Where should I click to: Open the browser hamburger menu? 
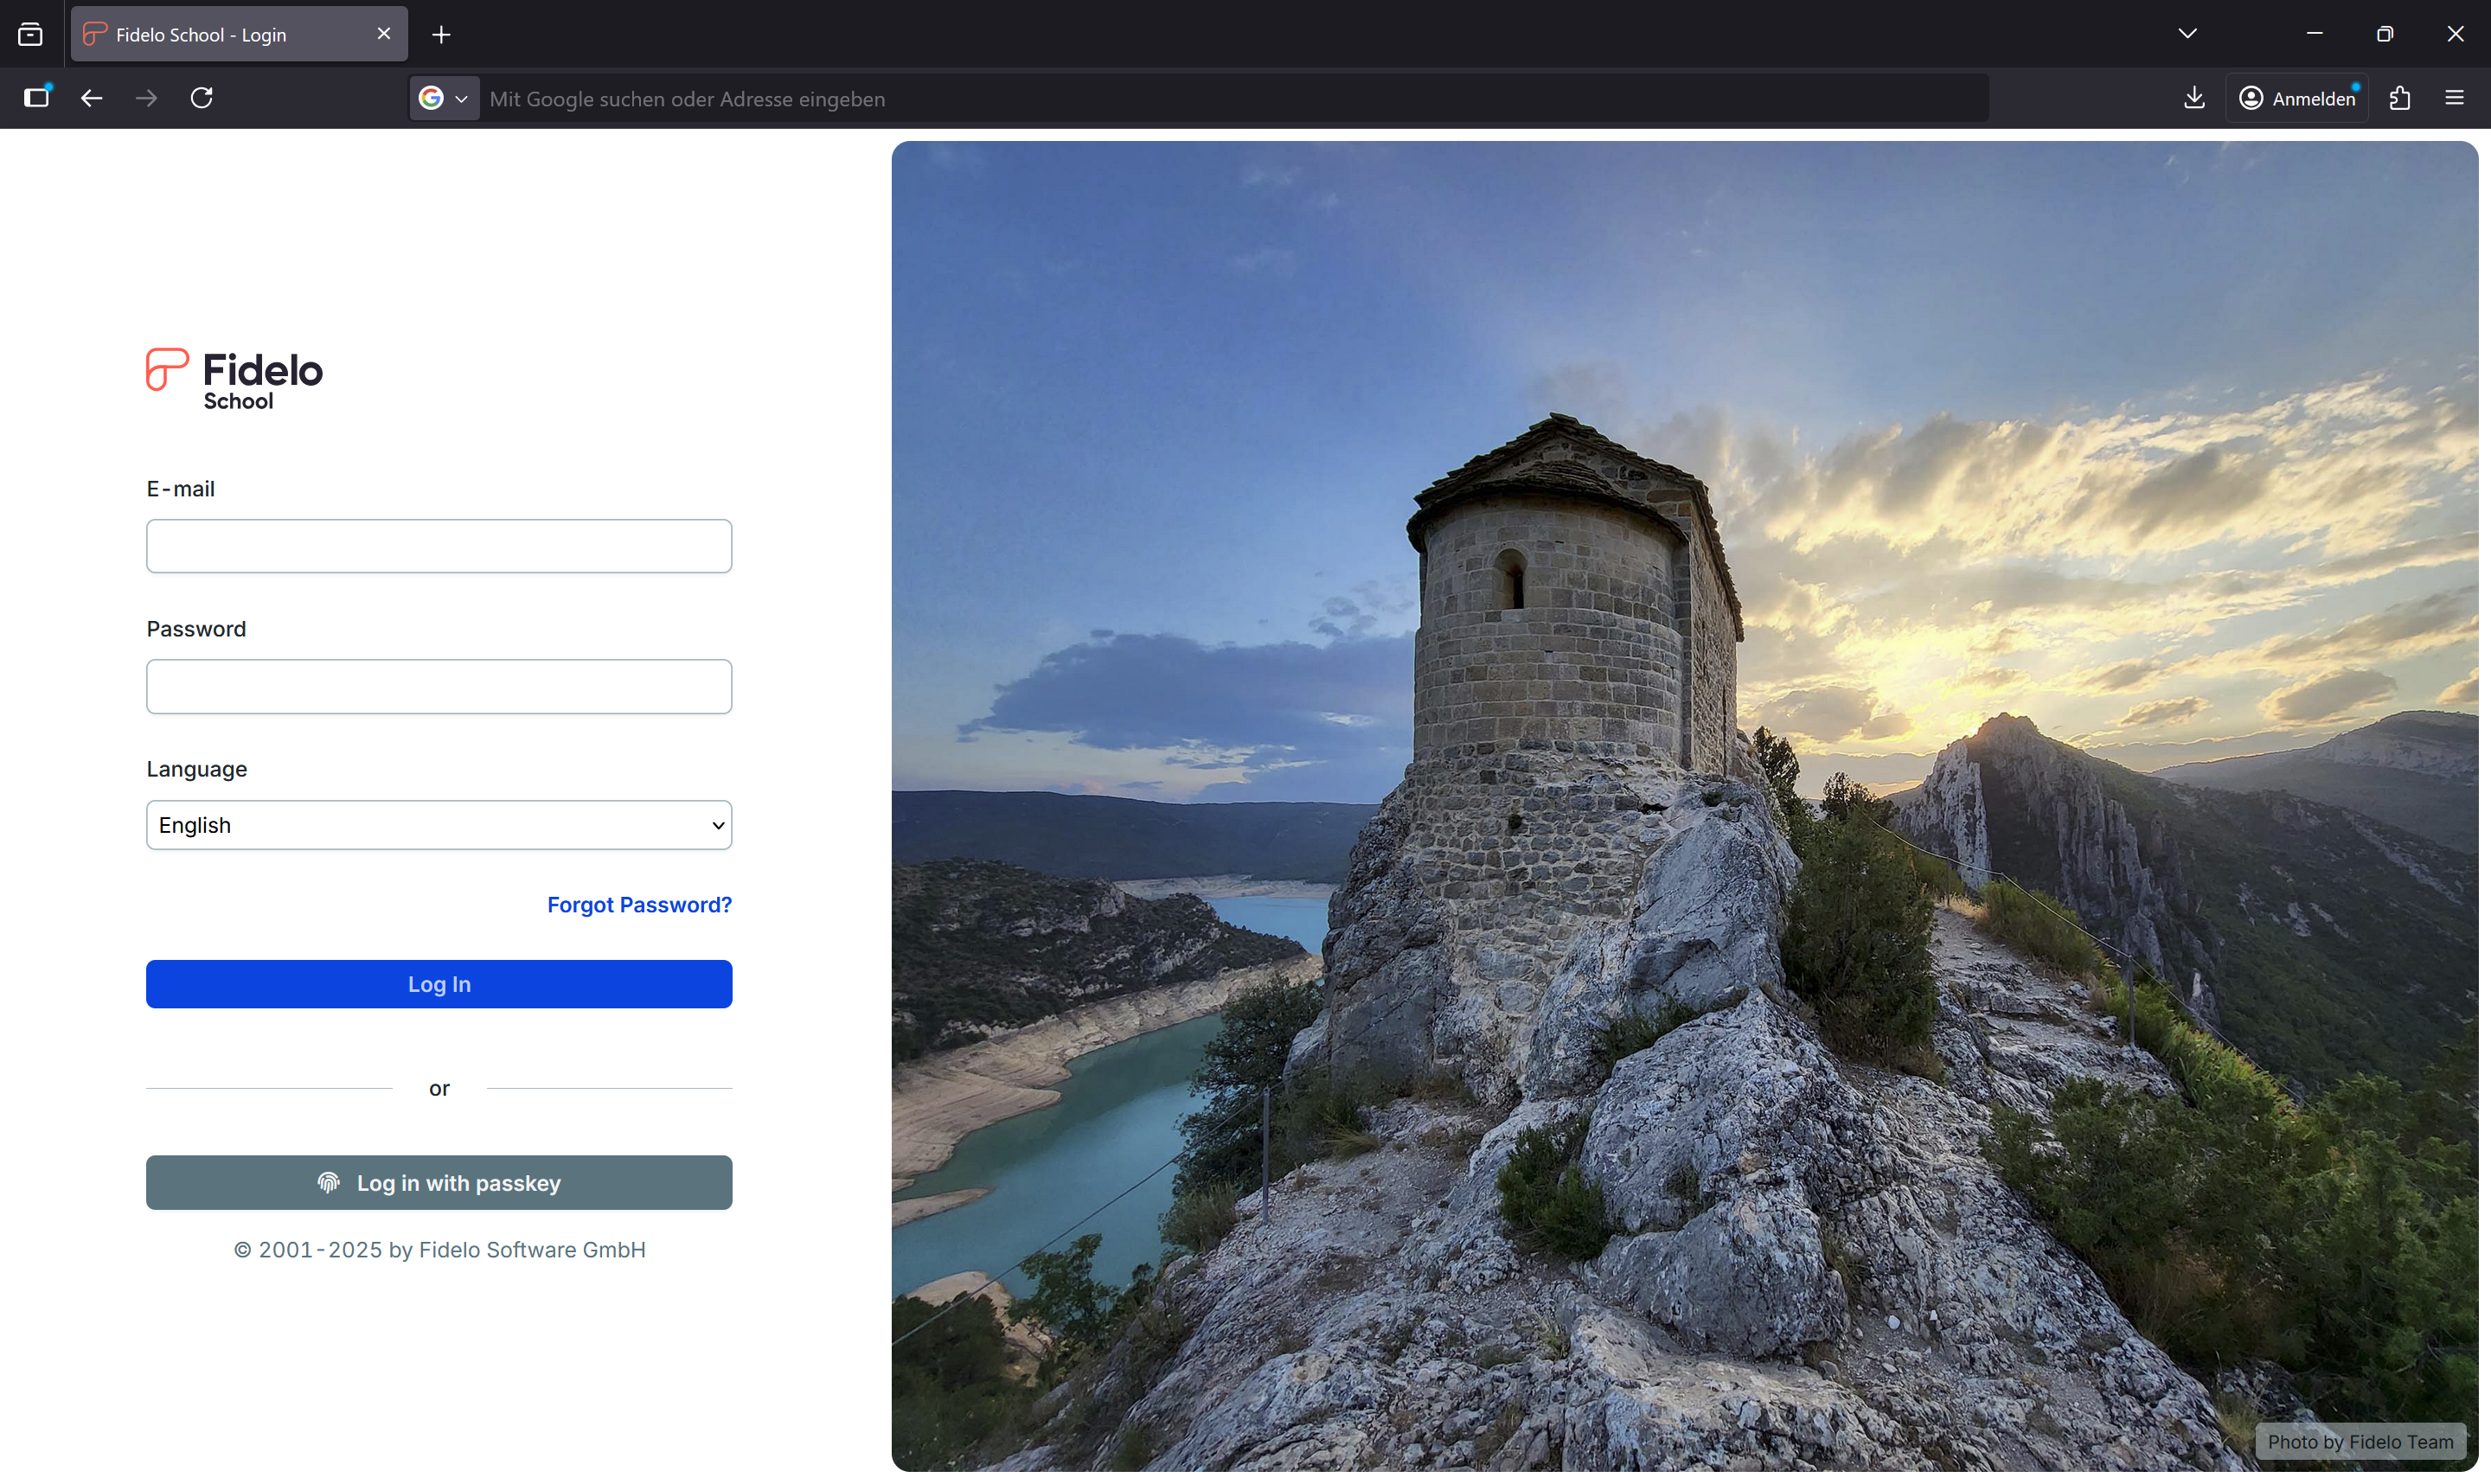2454,98
